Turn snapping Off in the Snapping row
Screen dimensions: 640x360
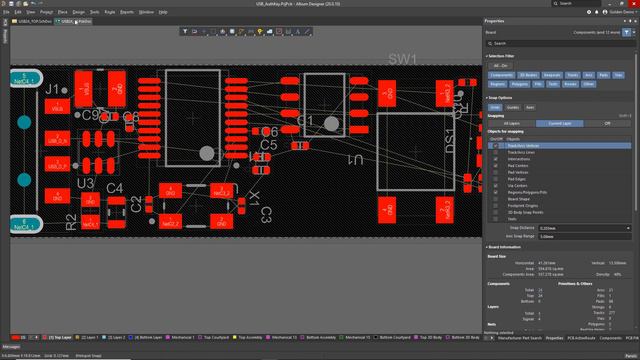[x=607, y=123]
